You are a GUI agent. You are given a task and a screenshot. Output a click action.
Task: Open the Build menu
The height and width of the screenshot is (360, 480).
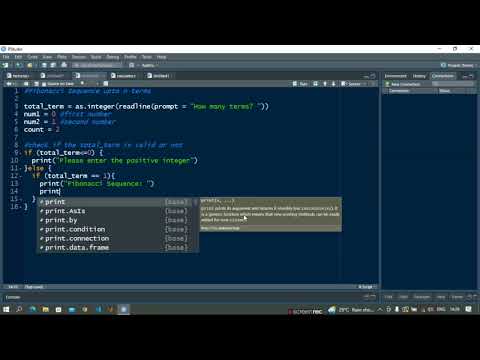click(96, 57)
